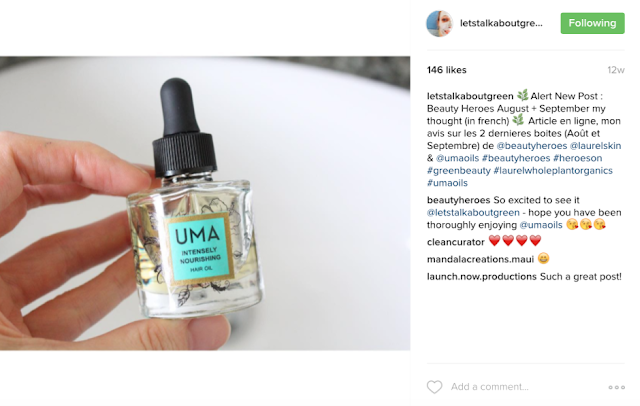The width and height of the screenshot is (640, 406).
Task: Open the #beautyheroes hashtag
Action: point(516,158)
